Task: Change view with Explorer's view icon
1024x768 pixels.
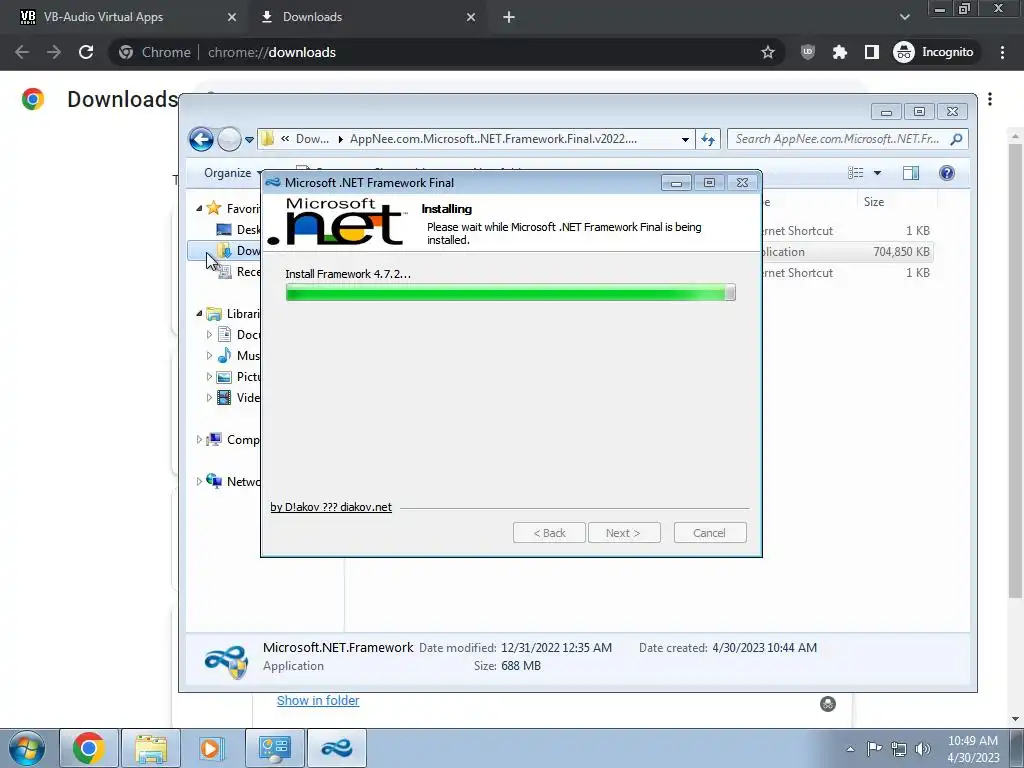Action: (x=856, y=172)
